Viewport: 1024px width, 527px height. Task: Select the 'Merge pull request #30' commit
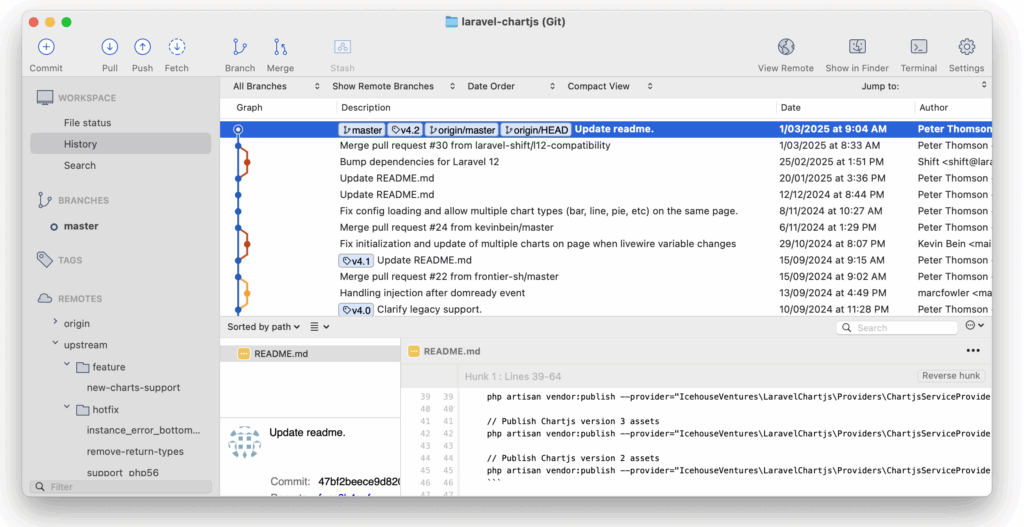click(x=605, y=146)
